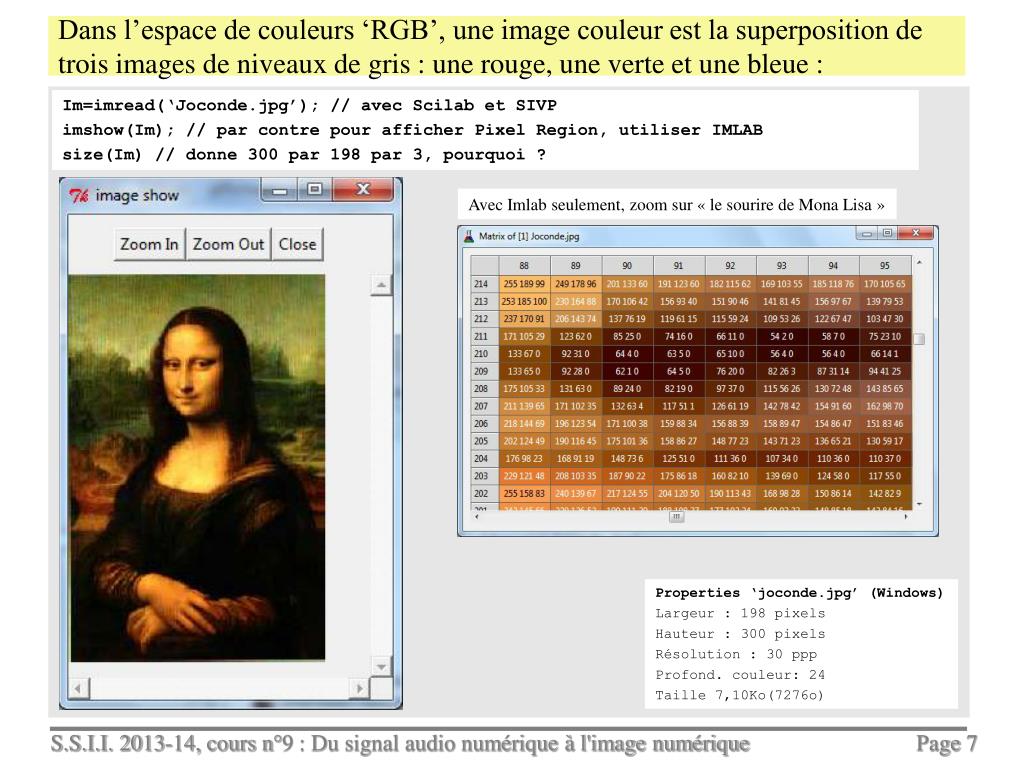Select column header 94 in matrix

pyautogui.click(x=833, y=266)
